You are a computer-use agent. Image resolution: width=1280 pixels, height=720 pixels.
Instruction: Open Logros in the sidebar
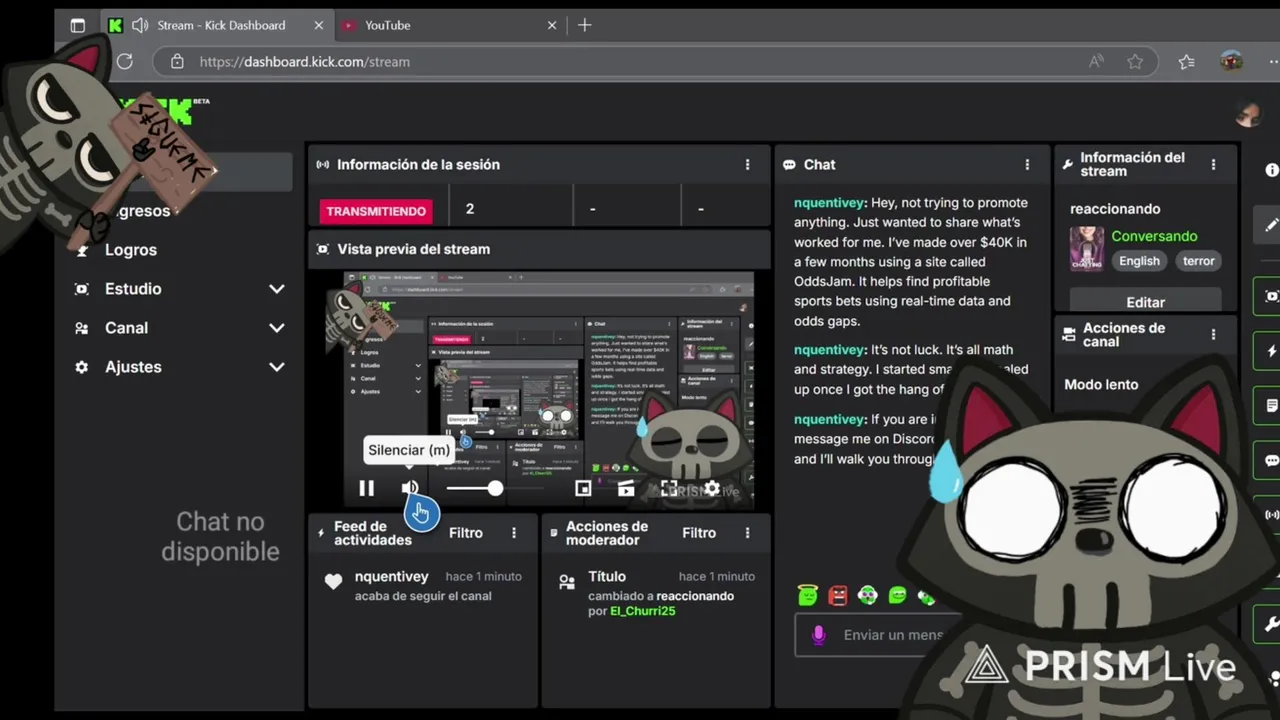pos(131,250)
